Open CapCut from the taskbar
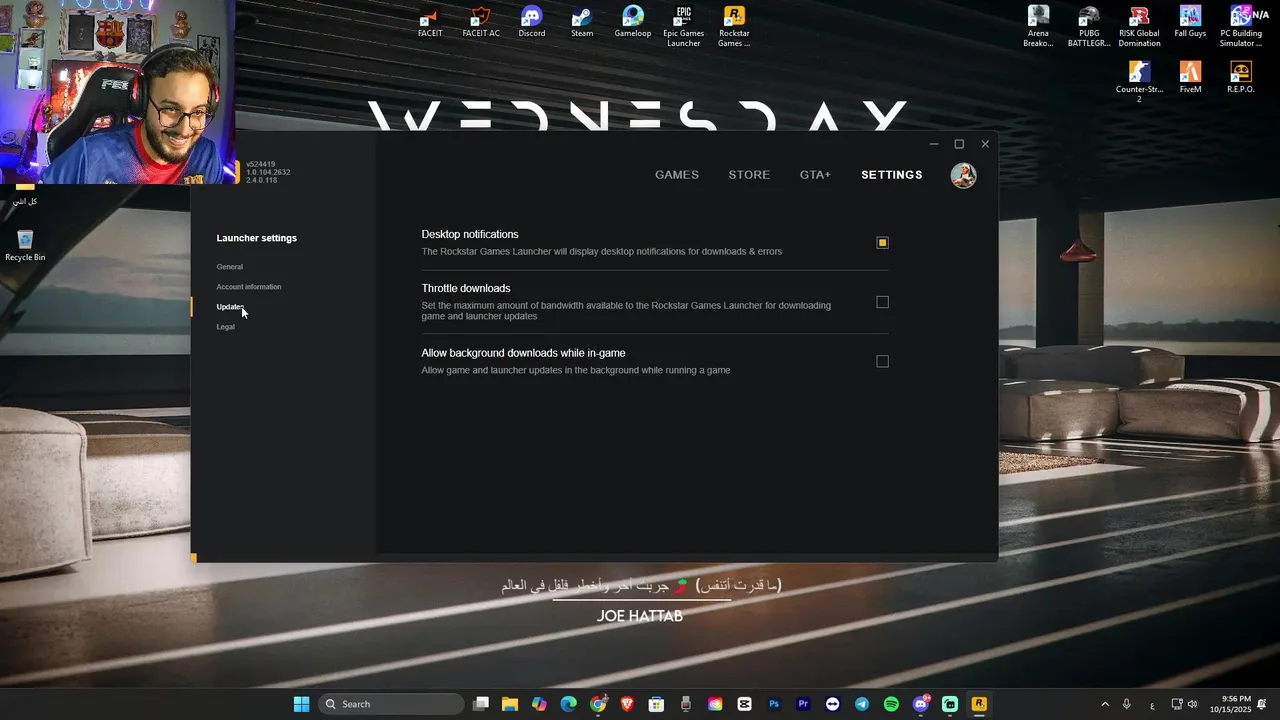 [744, 704]
